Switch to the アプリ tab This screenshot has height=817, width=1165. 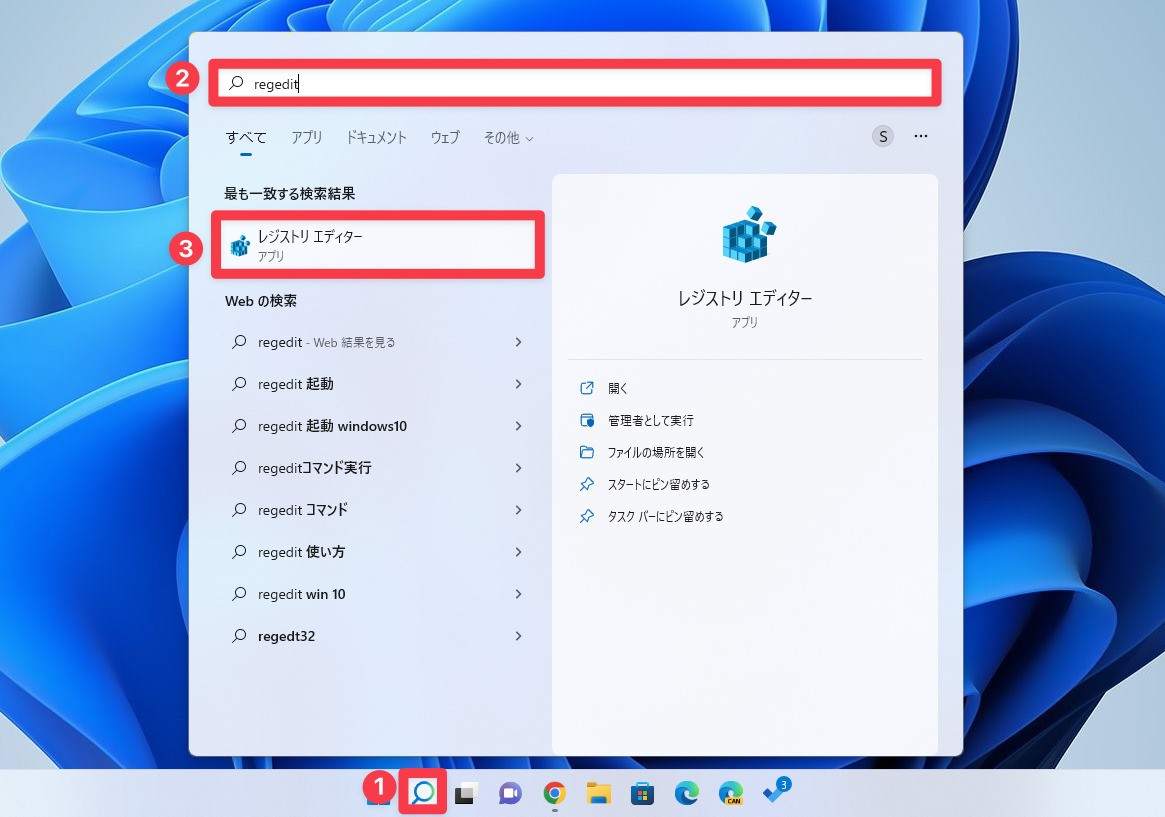[306, 137]
